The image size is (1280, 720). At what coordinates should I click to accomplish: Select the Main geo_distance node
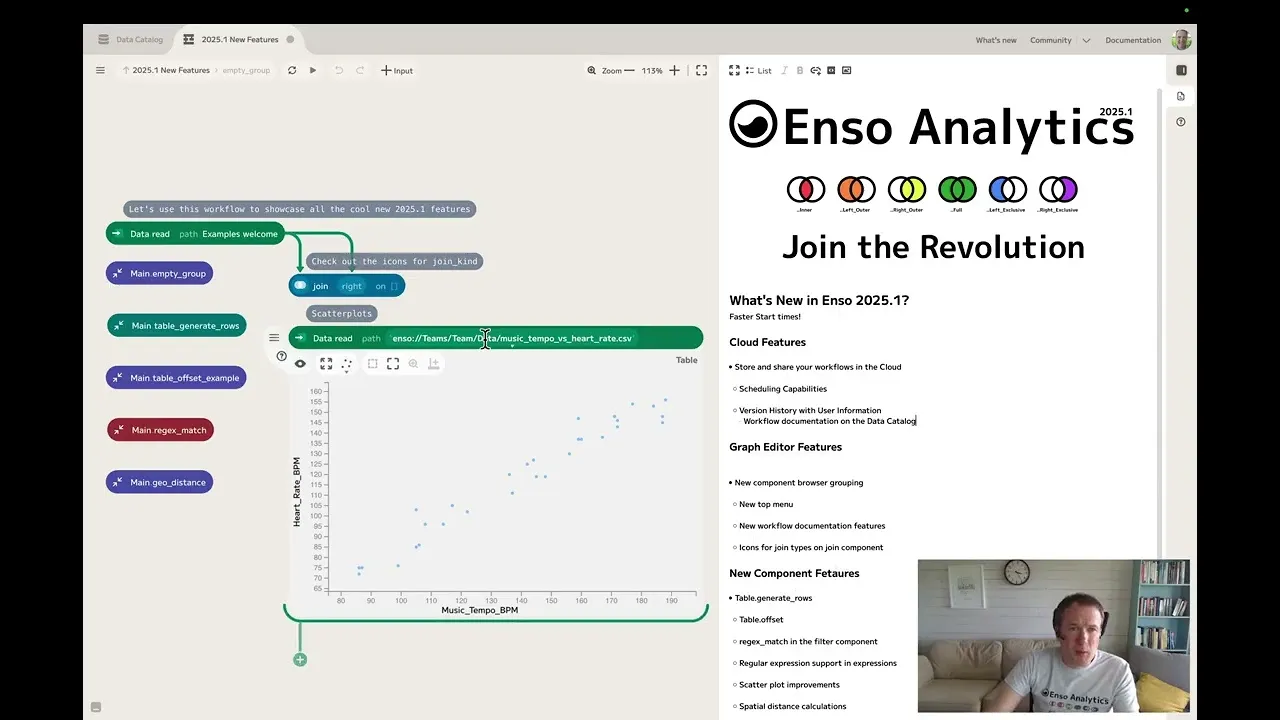click(x=159, y=482)
